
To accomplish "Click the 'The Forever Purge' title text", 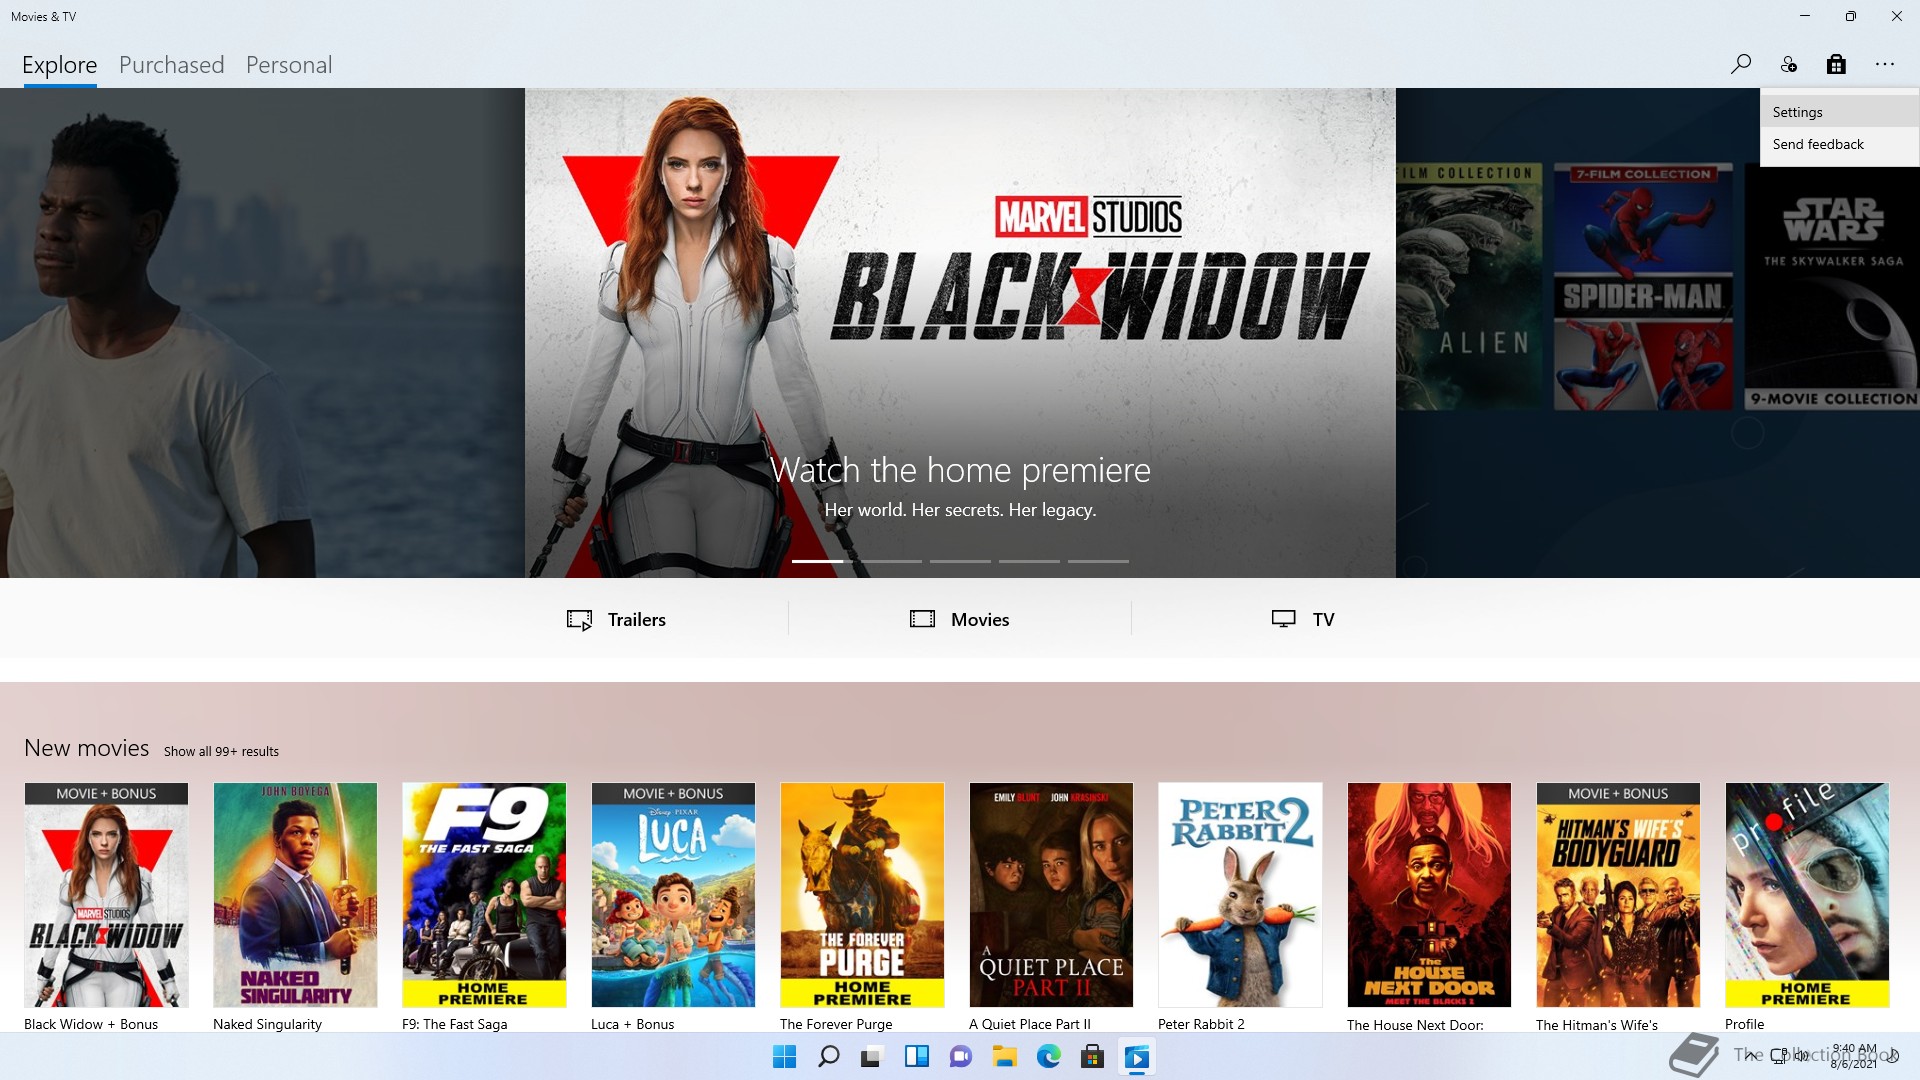I will pos(836,1024).
